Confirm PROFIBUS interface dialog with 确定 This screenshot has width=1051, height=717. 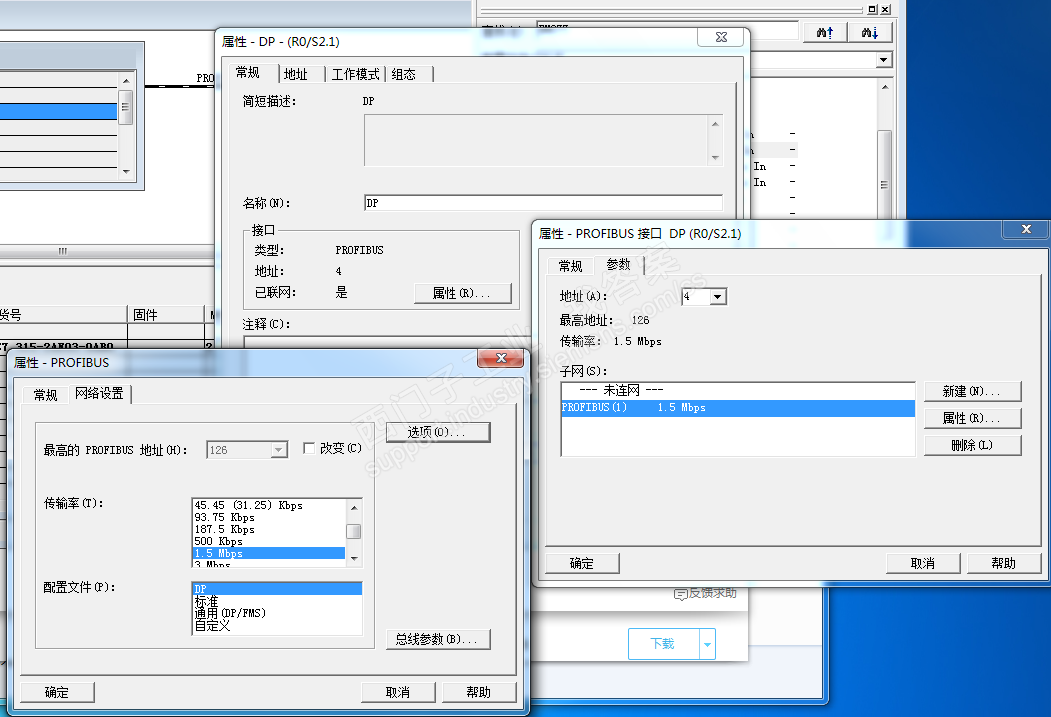pyautogui.click(x=582, y=564)
